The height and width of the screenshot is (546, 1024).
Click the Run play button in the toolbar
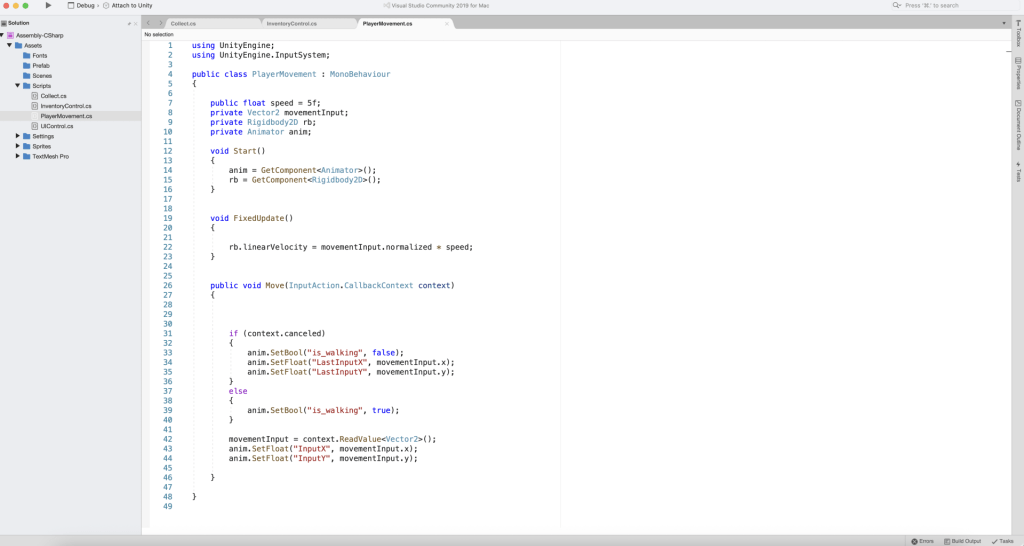pyautogui.click(x=48, y=5)
